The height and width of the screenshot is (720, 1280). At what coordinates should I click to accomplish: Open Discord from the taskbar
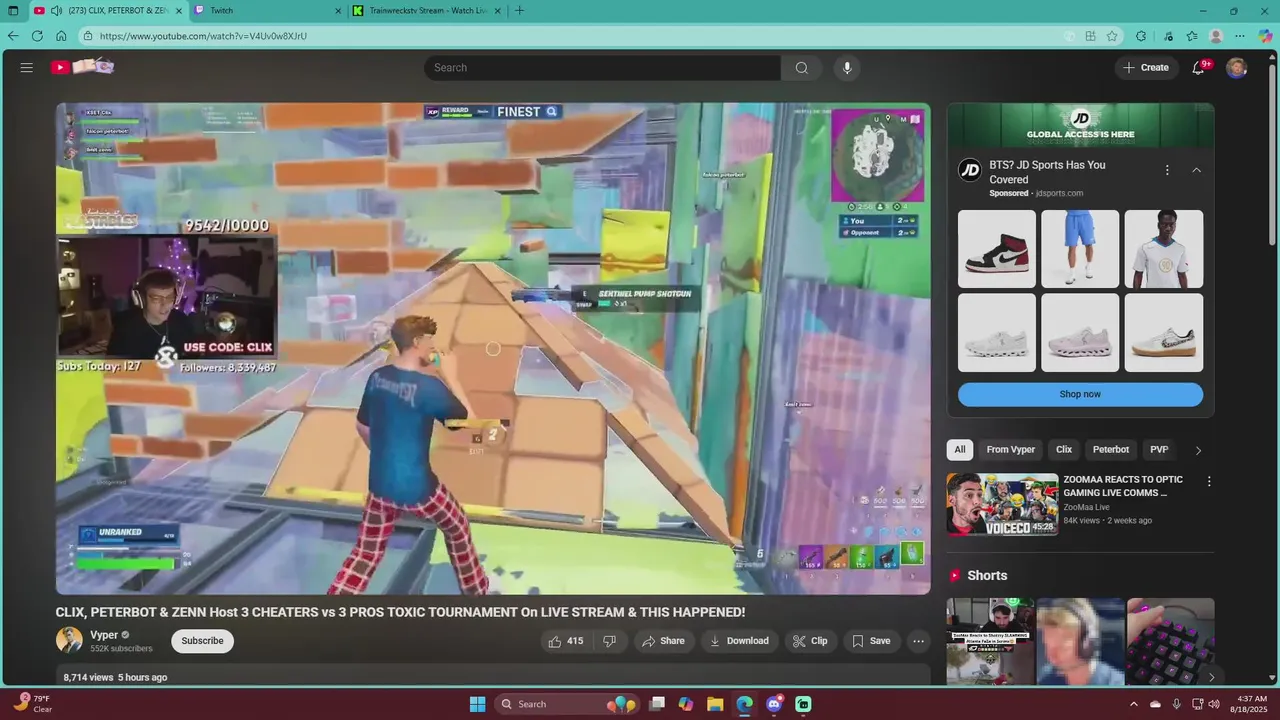point(774,704)
